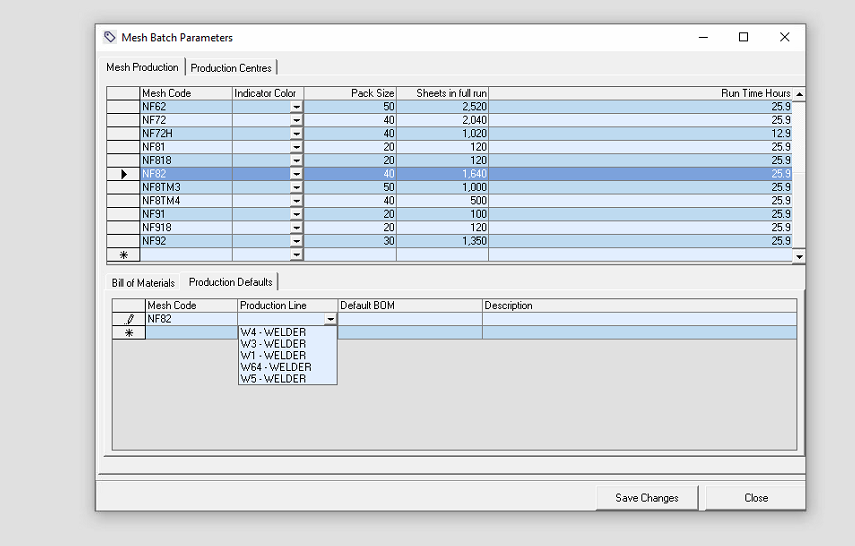Click pencil edit marker for NF82 defaults
This screenshot has height=546, width=855.
click(x=129, y=319)
